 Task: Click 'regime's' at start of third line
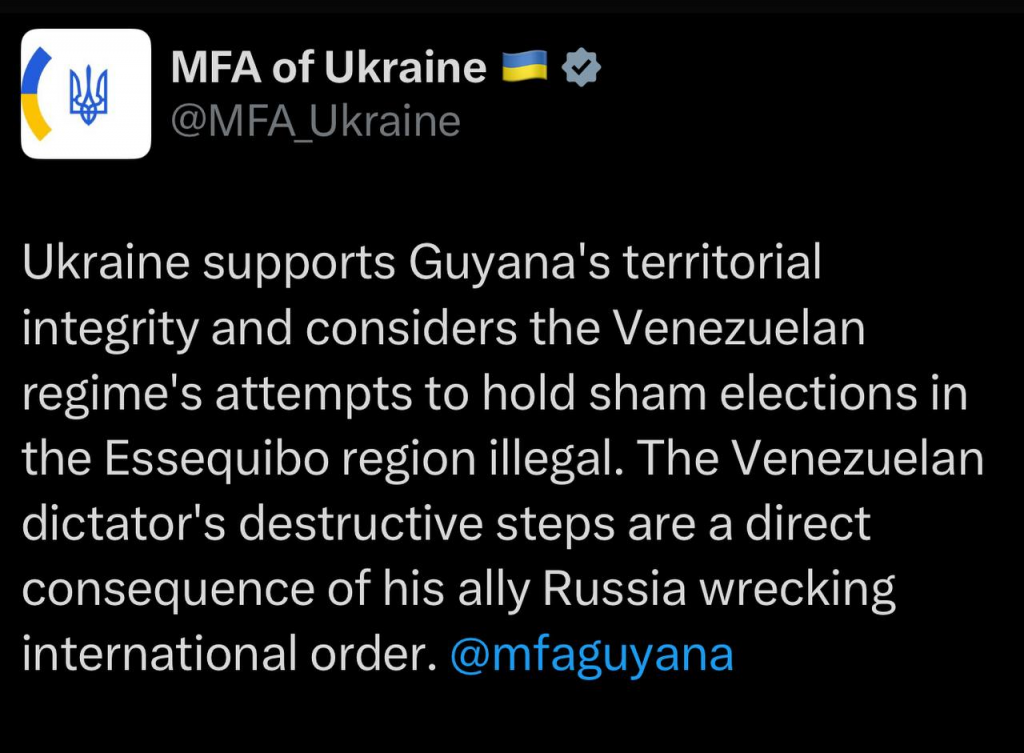[x=112, y=395]
